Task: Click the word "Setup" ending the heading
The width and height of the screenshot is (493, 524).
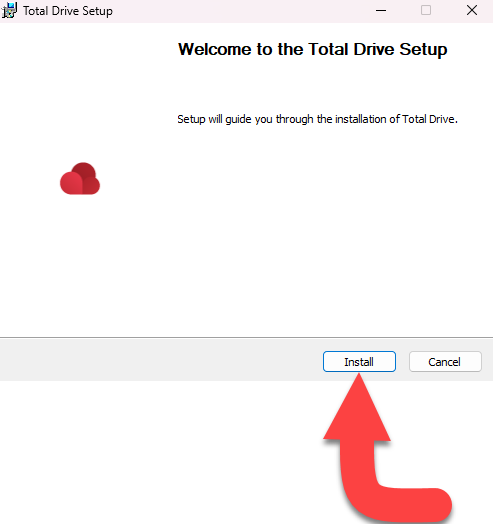Action: coord(423,50)
